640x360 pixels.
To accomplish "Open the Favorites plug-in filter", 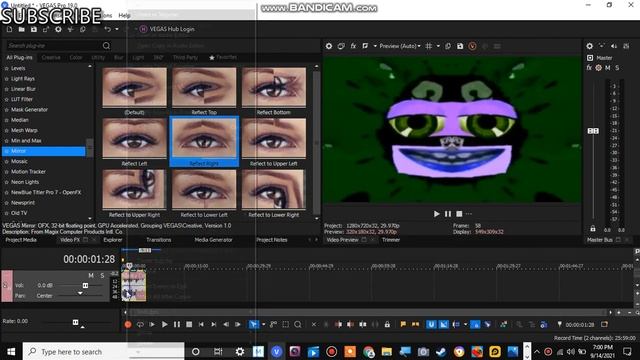I will tap(223, 58).
